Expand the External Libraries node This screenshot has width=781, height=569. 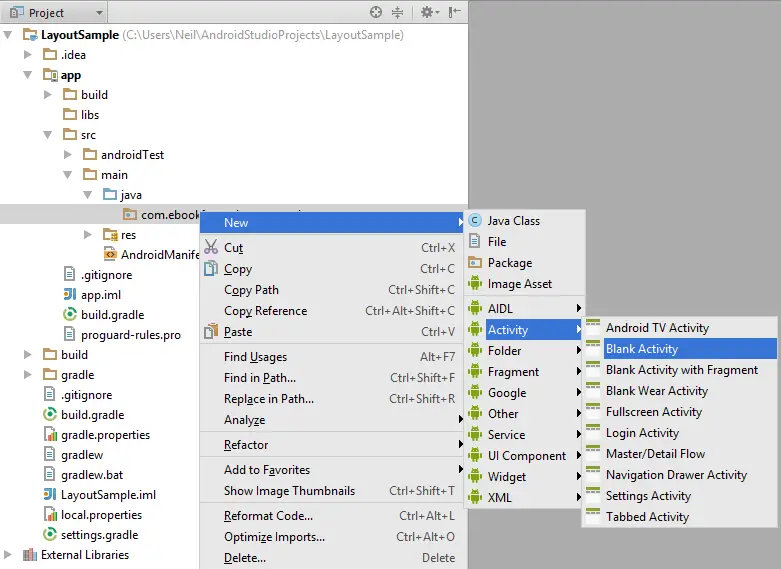pyautogui.click(x=9, y=555)
